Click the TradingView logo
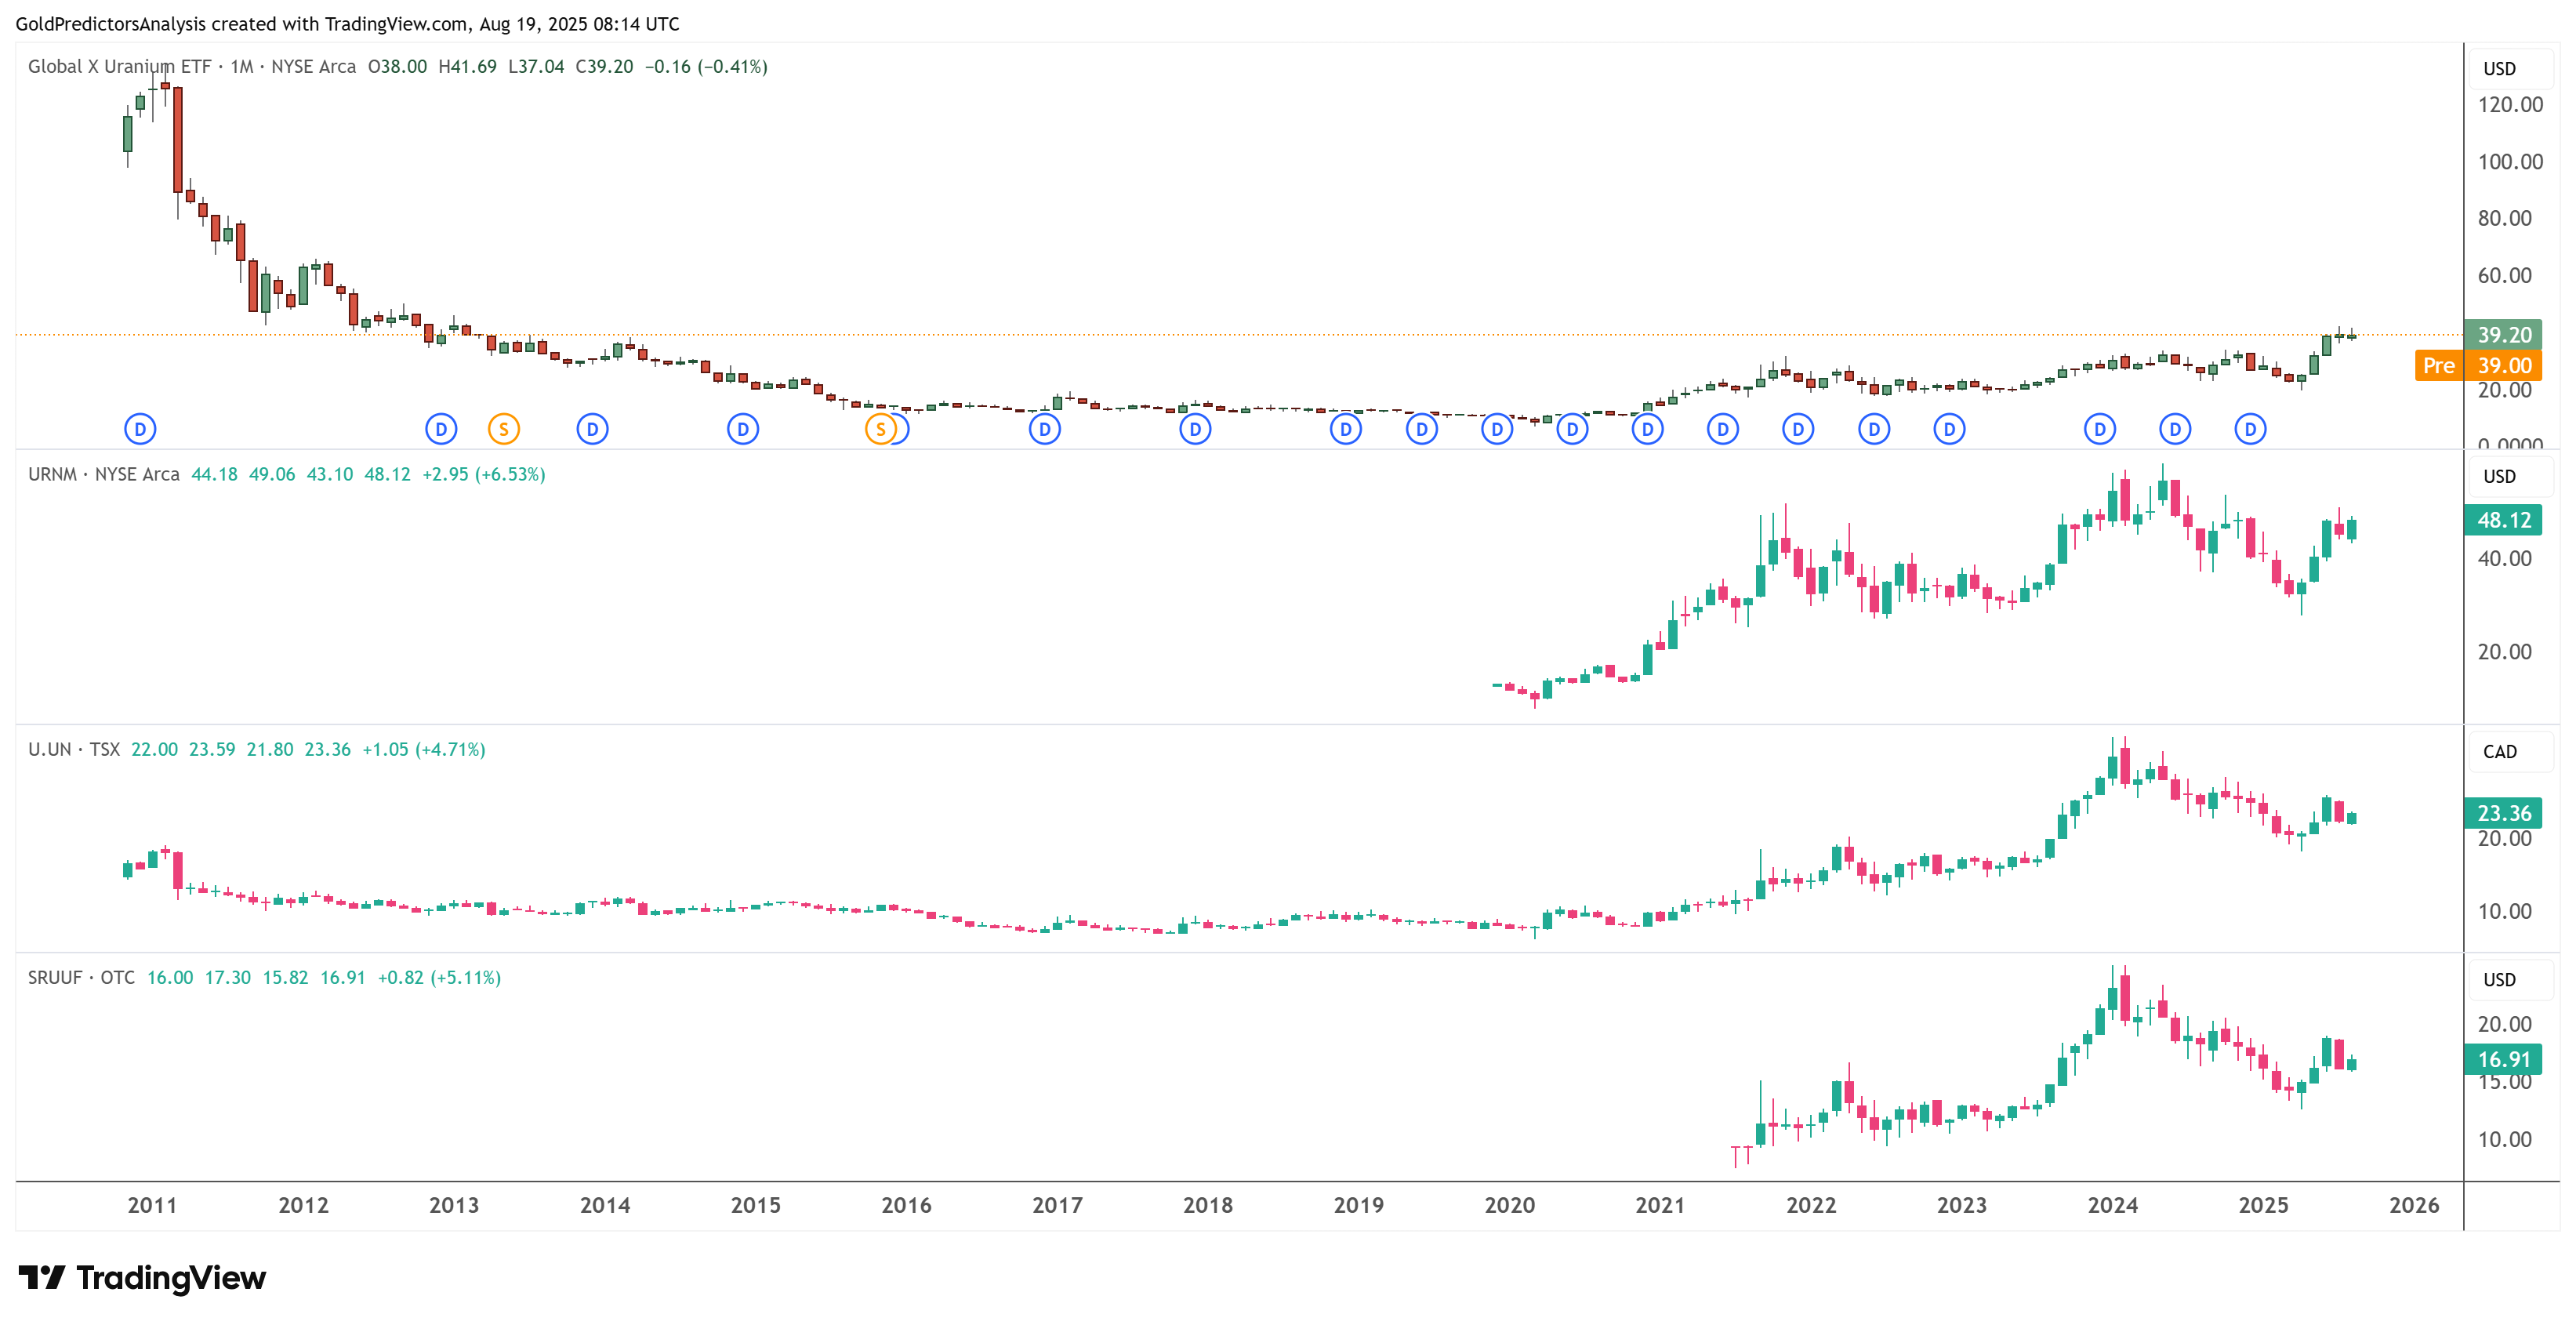The image size is (2576, 1325). 142,1277
